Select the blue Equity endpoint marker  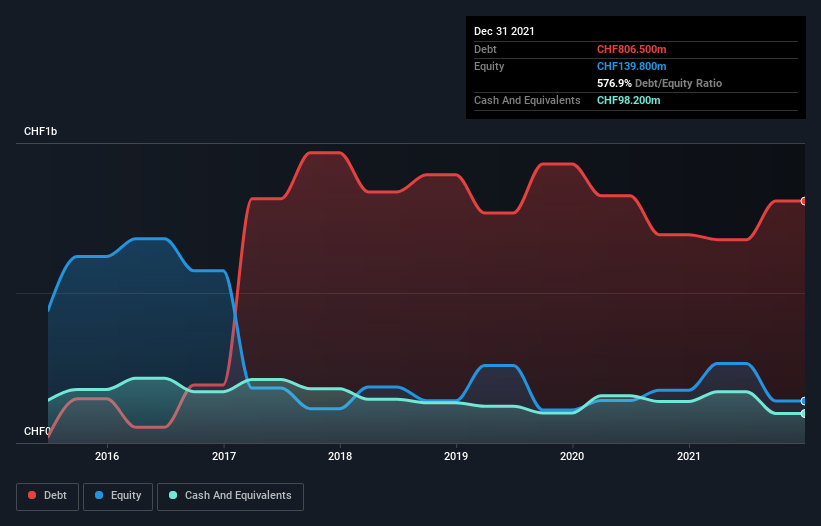[x=804, y=401]
